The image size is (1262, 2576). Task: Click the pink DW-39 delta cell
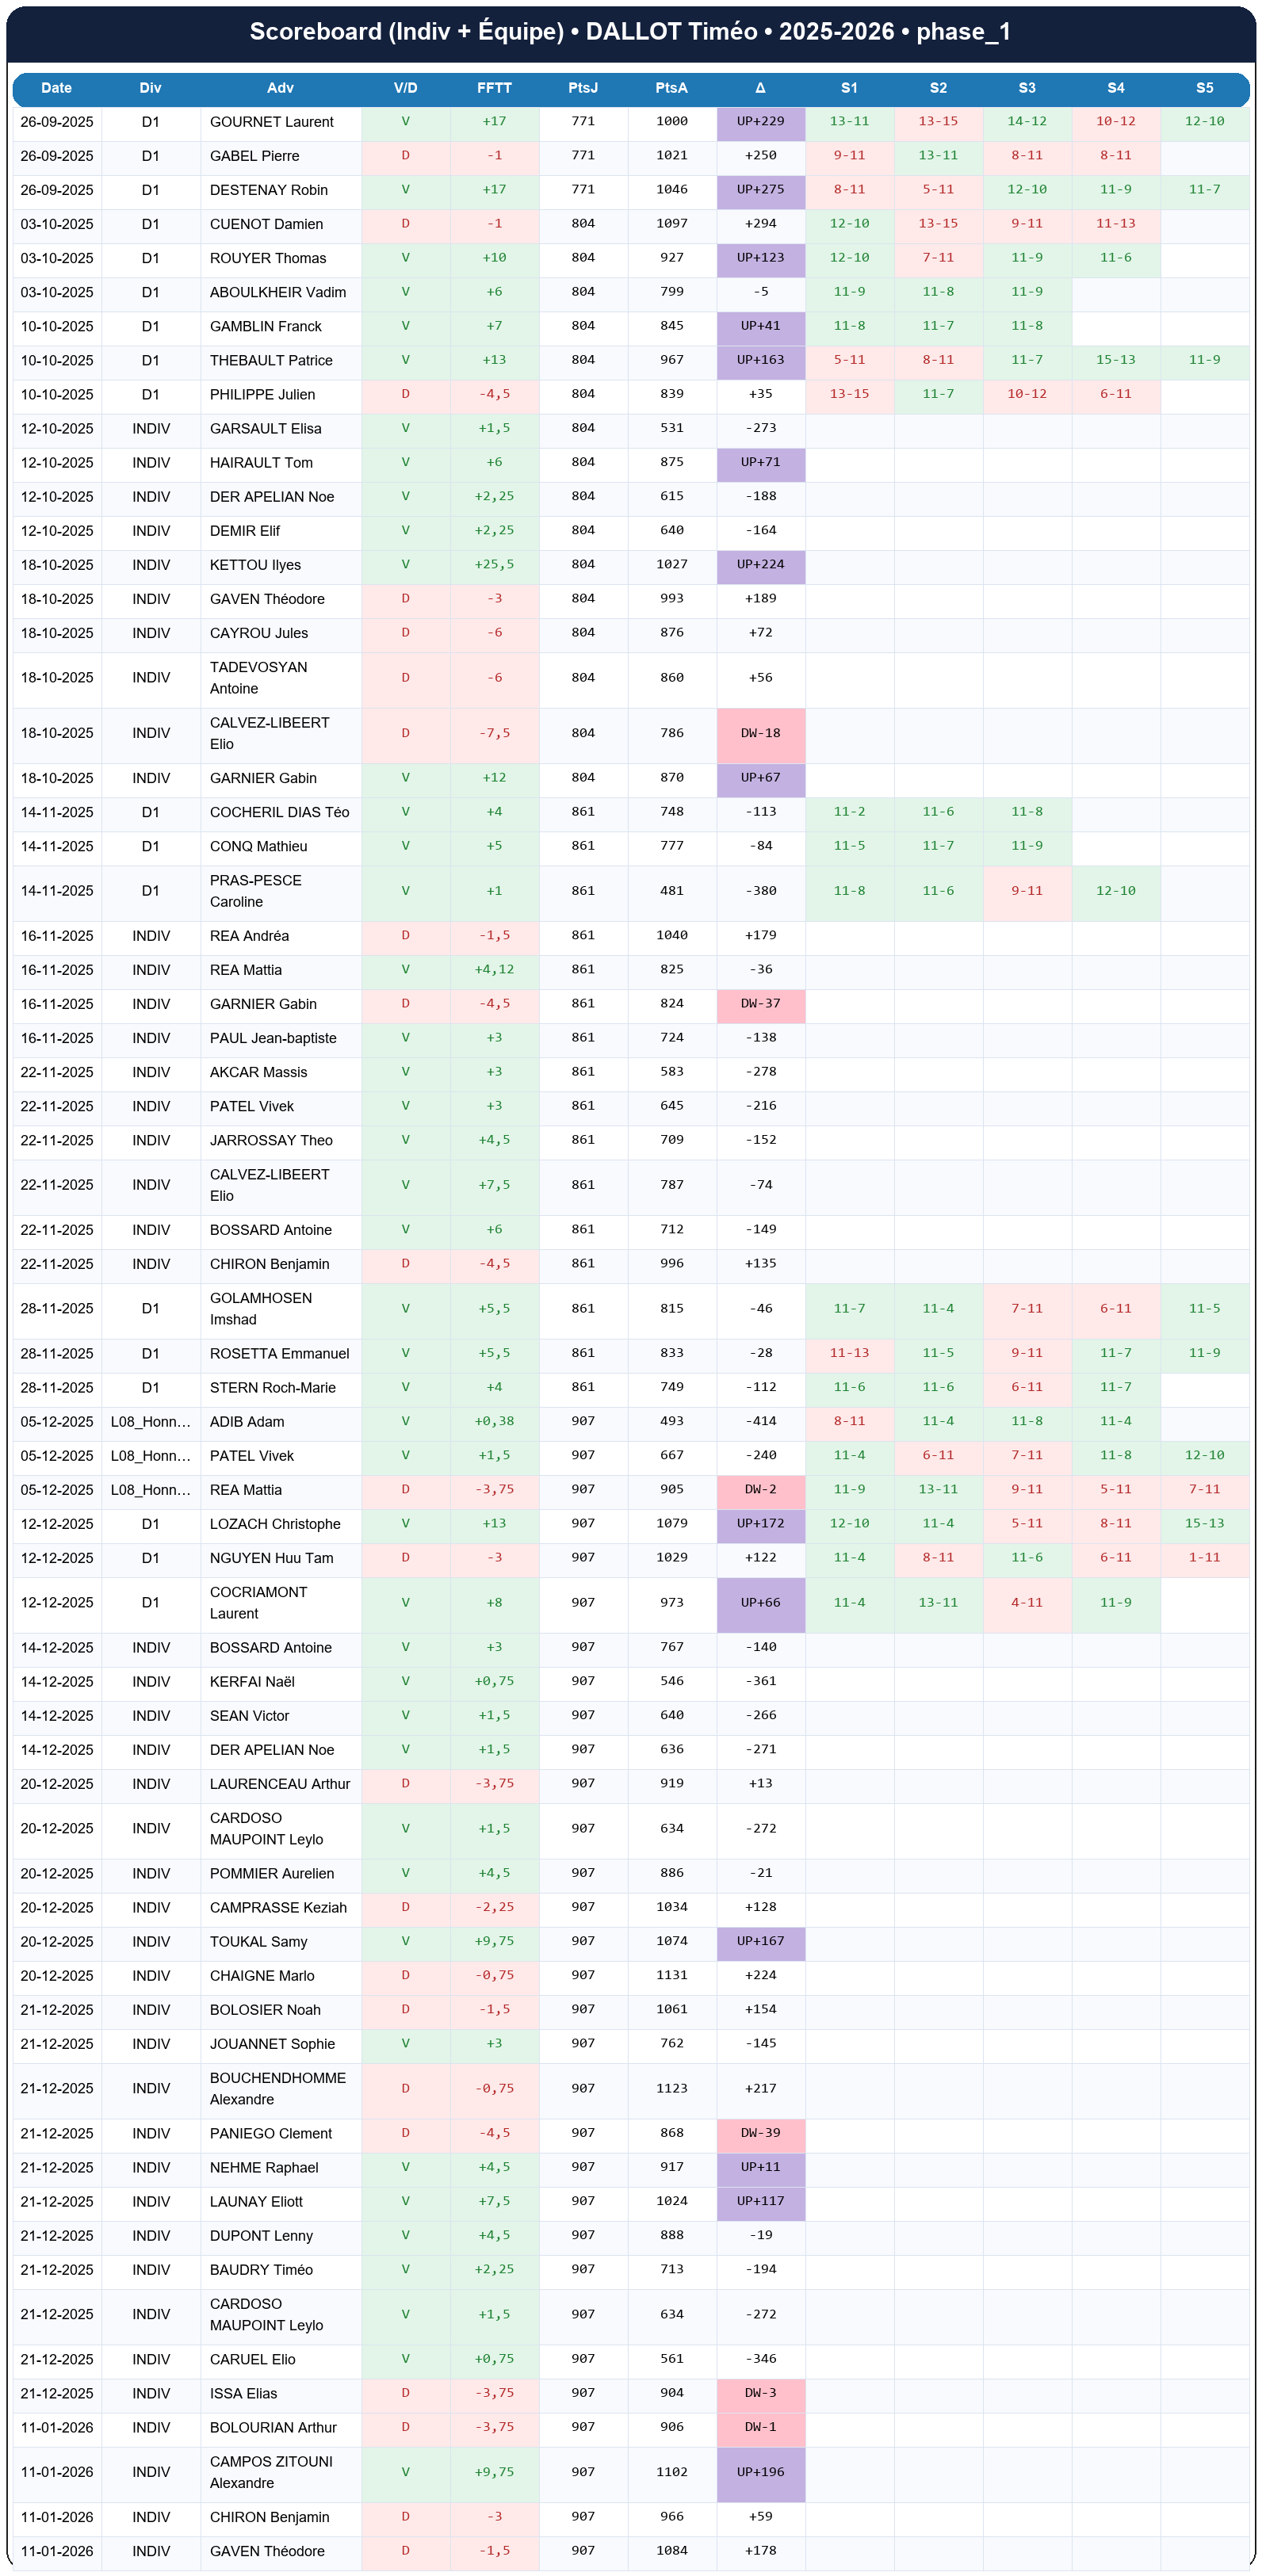(760, 2133)
